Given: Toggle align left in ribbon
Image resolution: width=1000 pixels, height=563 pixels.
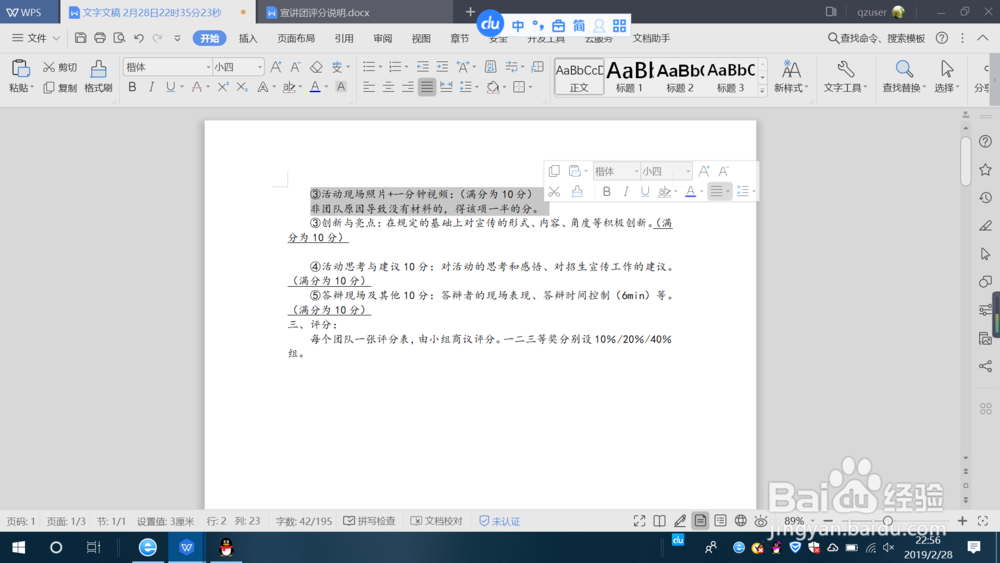Looking at the screenshot, I should pyautogui.click(x=369, y=87).
